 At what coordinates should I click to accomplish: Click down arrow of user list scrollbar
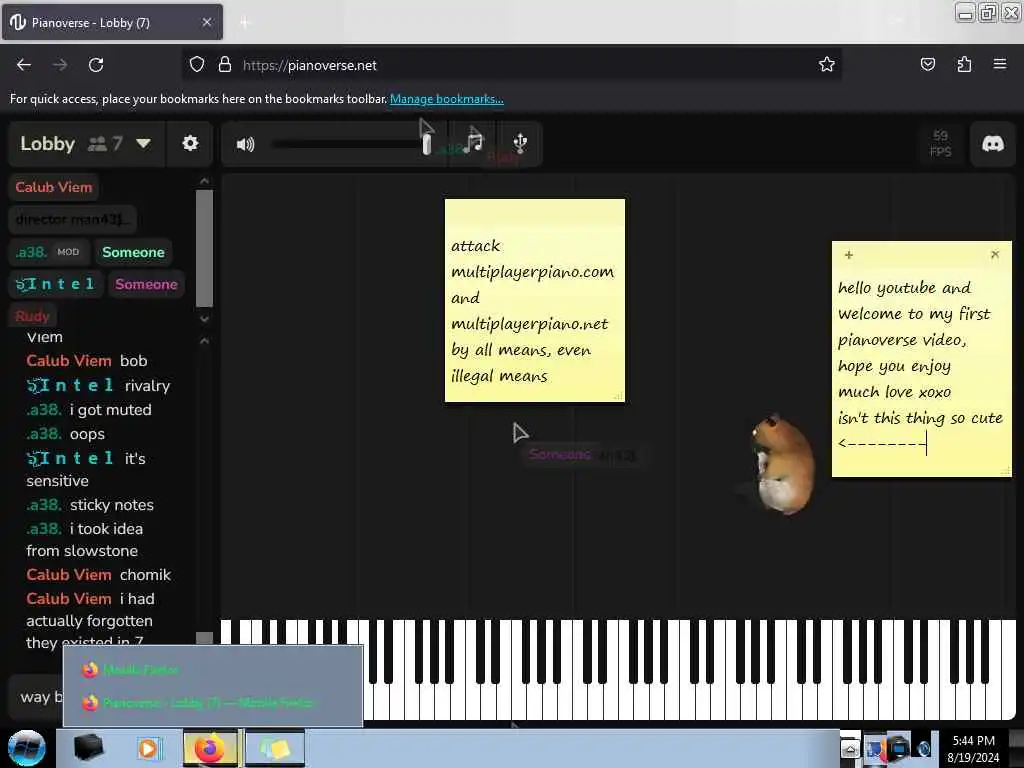coord(204,319)
